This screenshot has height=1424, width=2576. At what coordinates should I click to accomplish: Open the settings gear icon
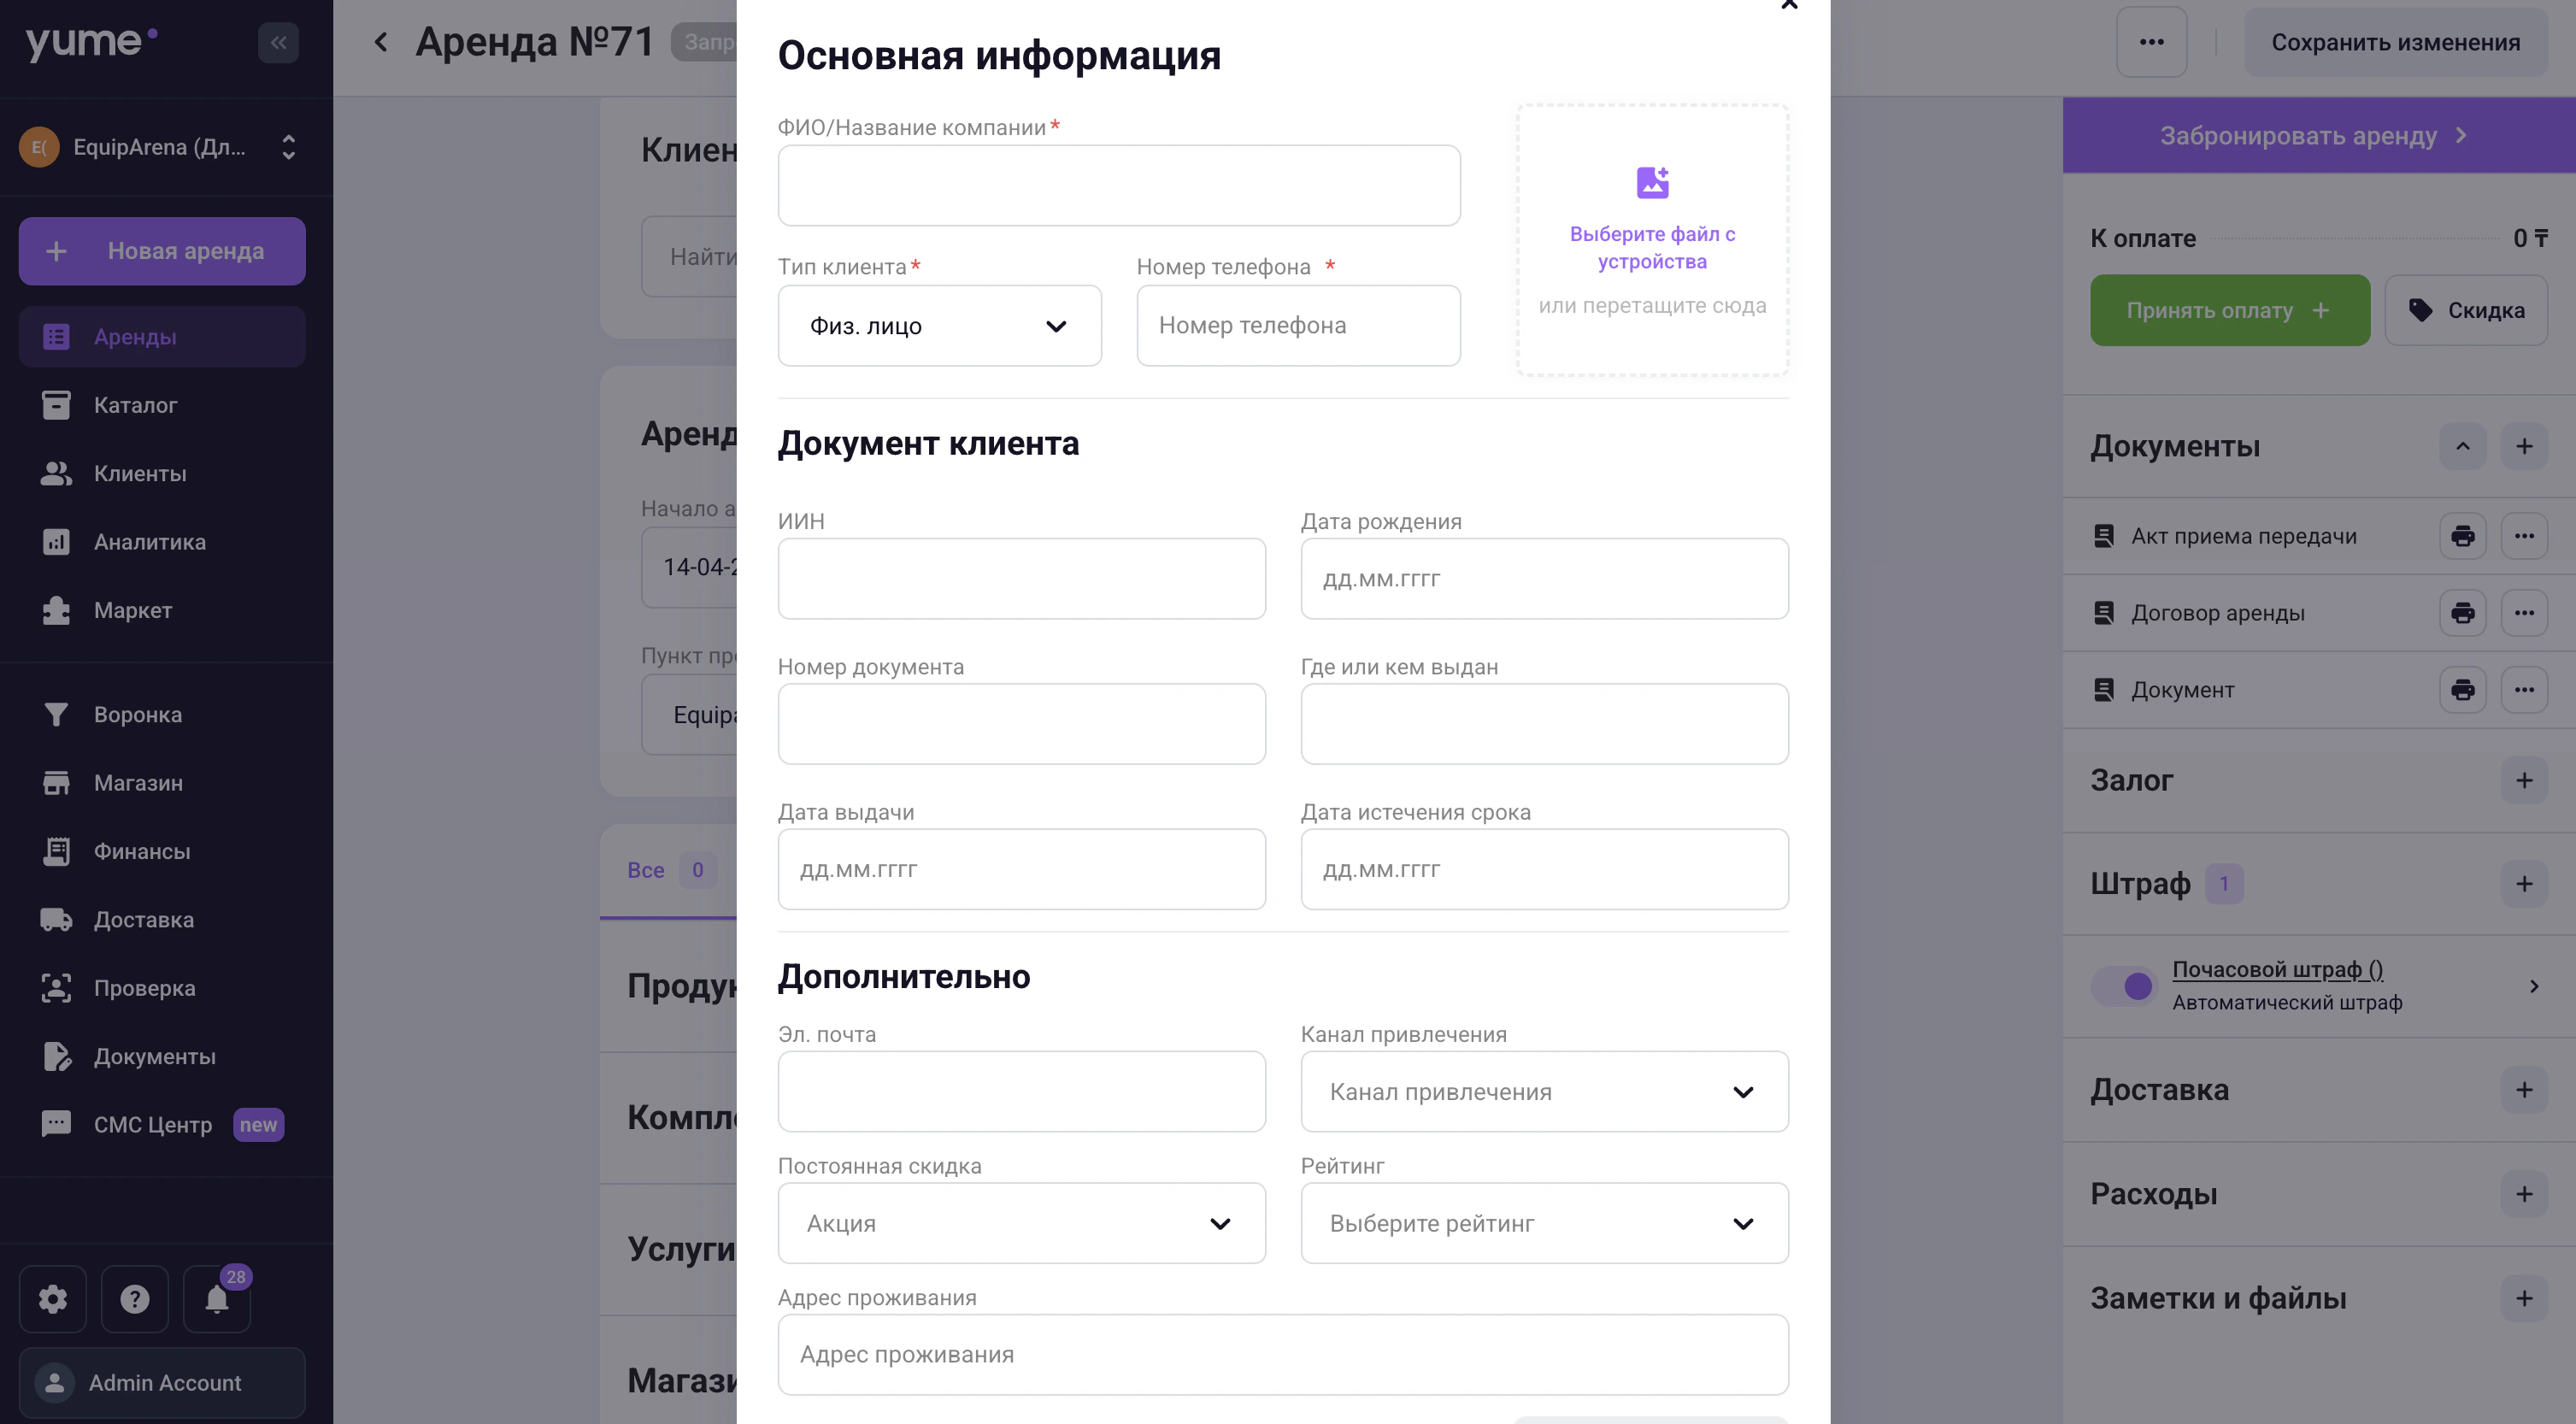point(53,1299)
